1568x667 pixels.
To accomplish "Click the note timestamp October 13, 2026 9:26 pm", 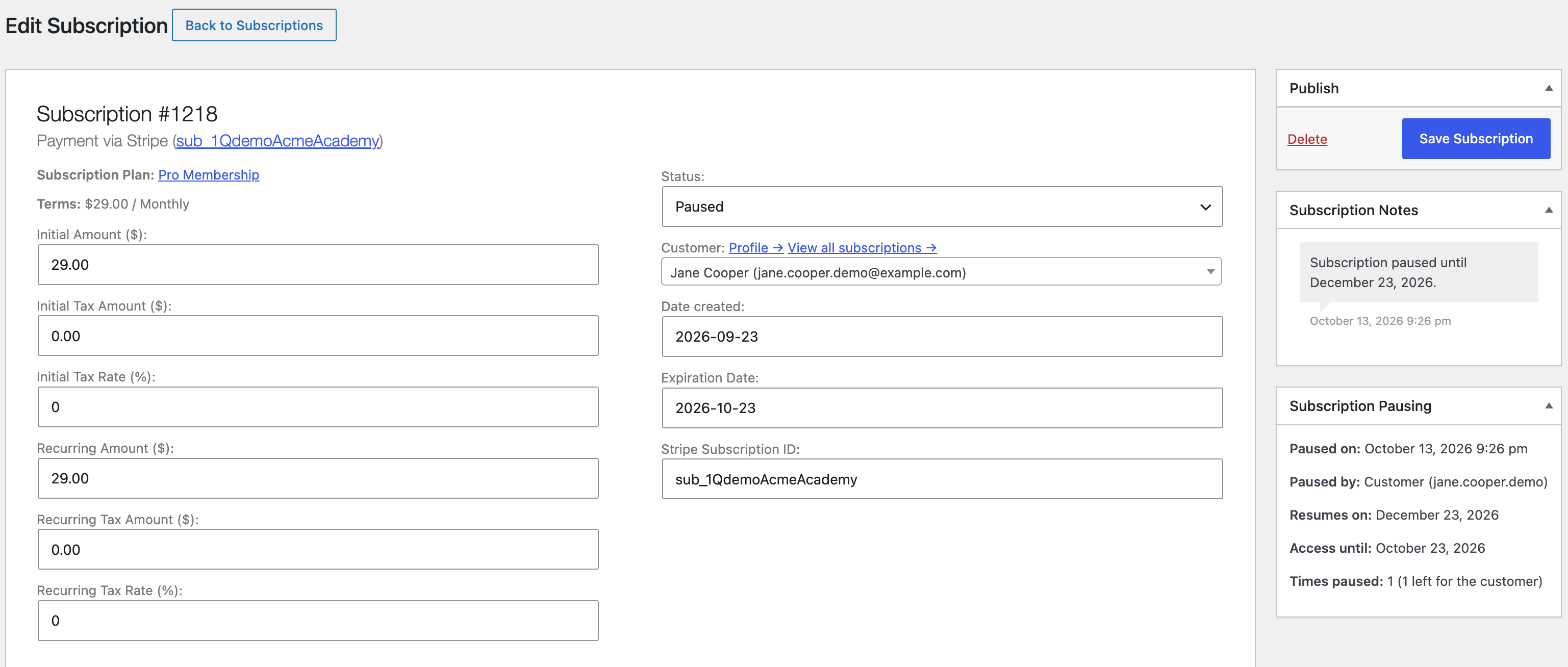I will [x=1380, y=321].
